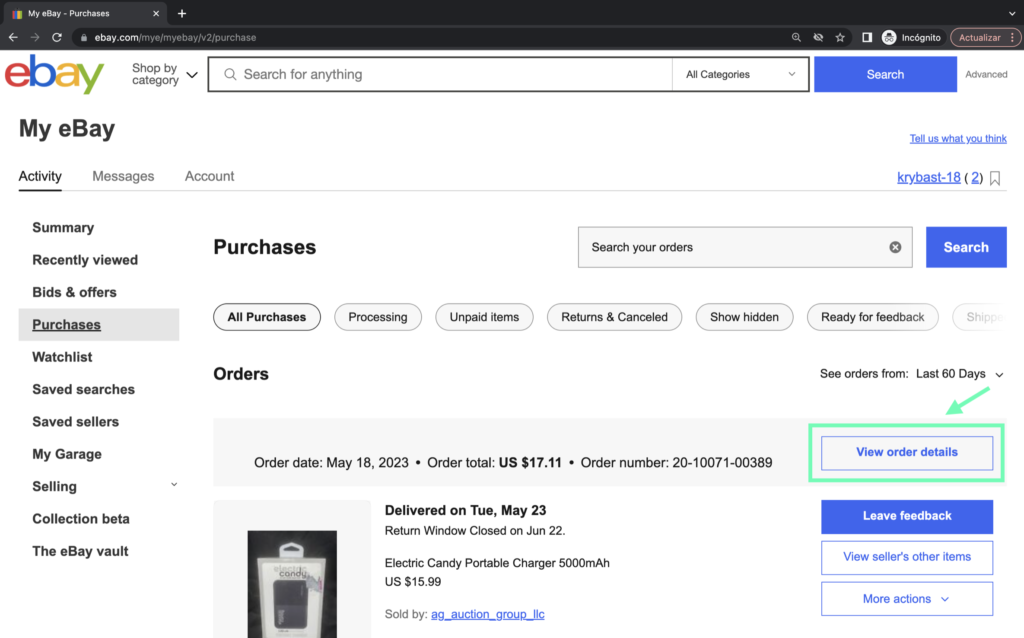Switch to the Account tab
The height and width of the screenshot is (638, 1024).
click(209, 176)
